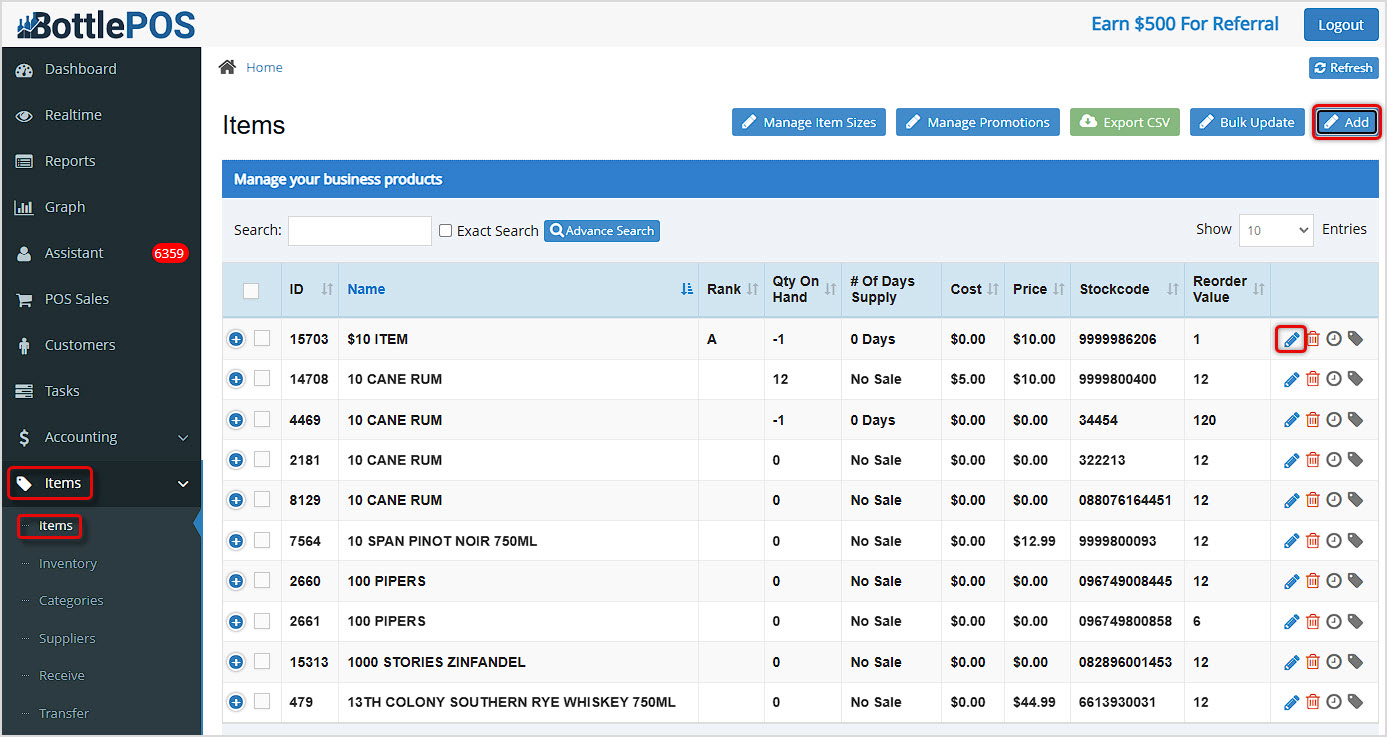
Task: Open history clock icon for 100 PIPERS row
Action: (x=1334, y=580)
